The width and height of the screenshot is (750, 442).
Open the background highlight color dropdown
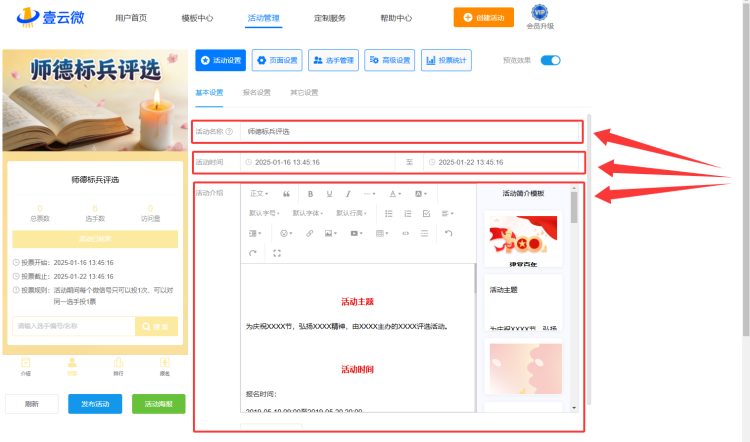[421, 194]
